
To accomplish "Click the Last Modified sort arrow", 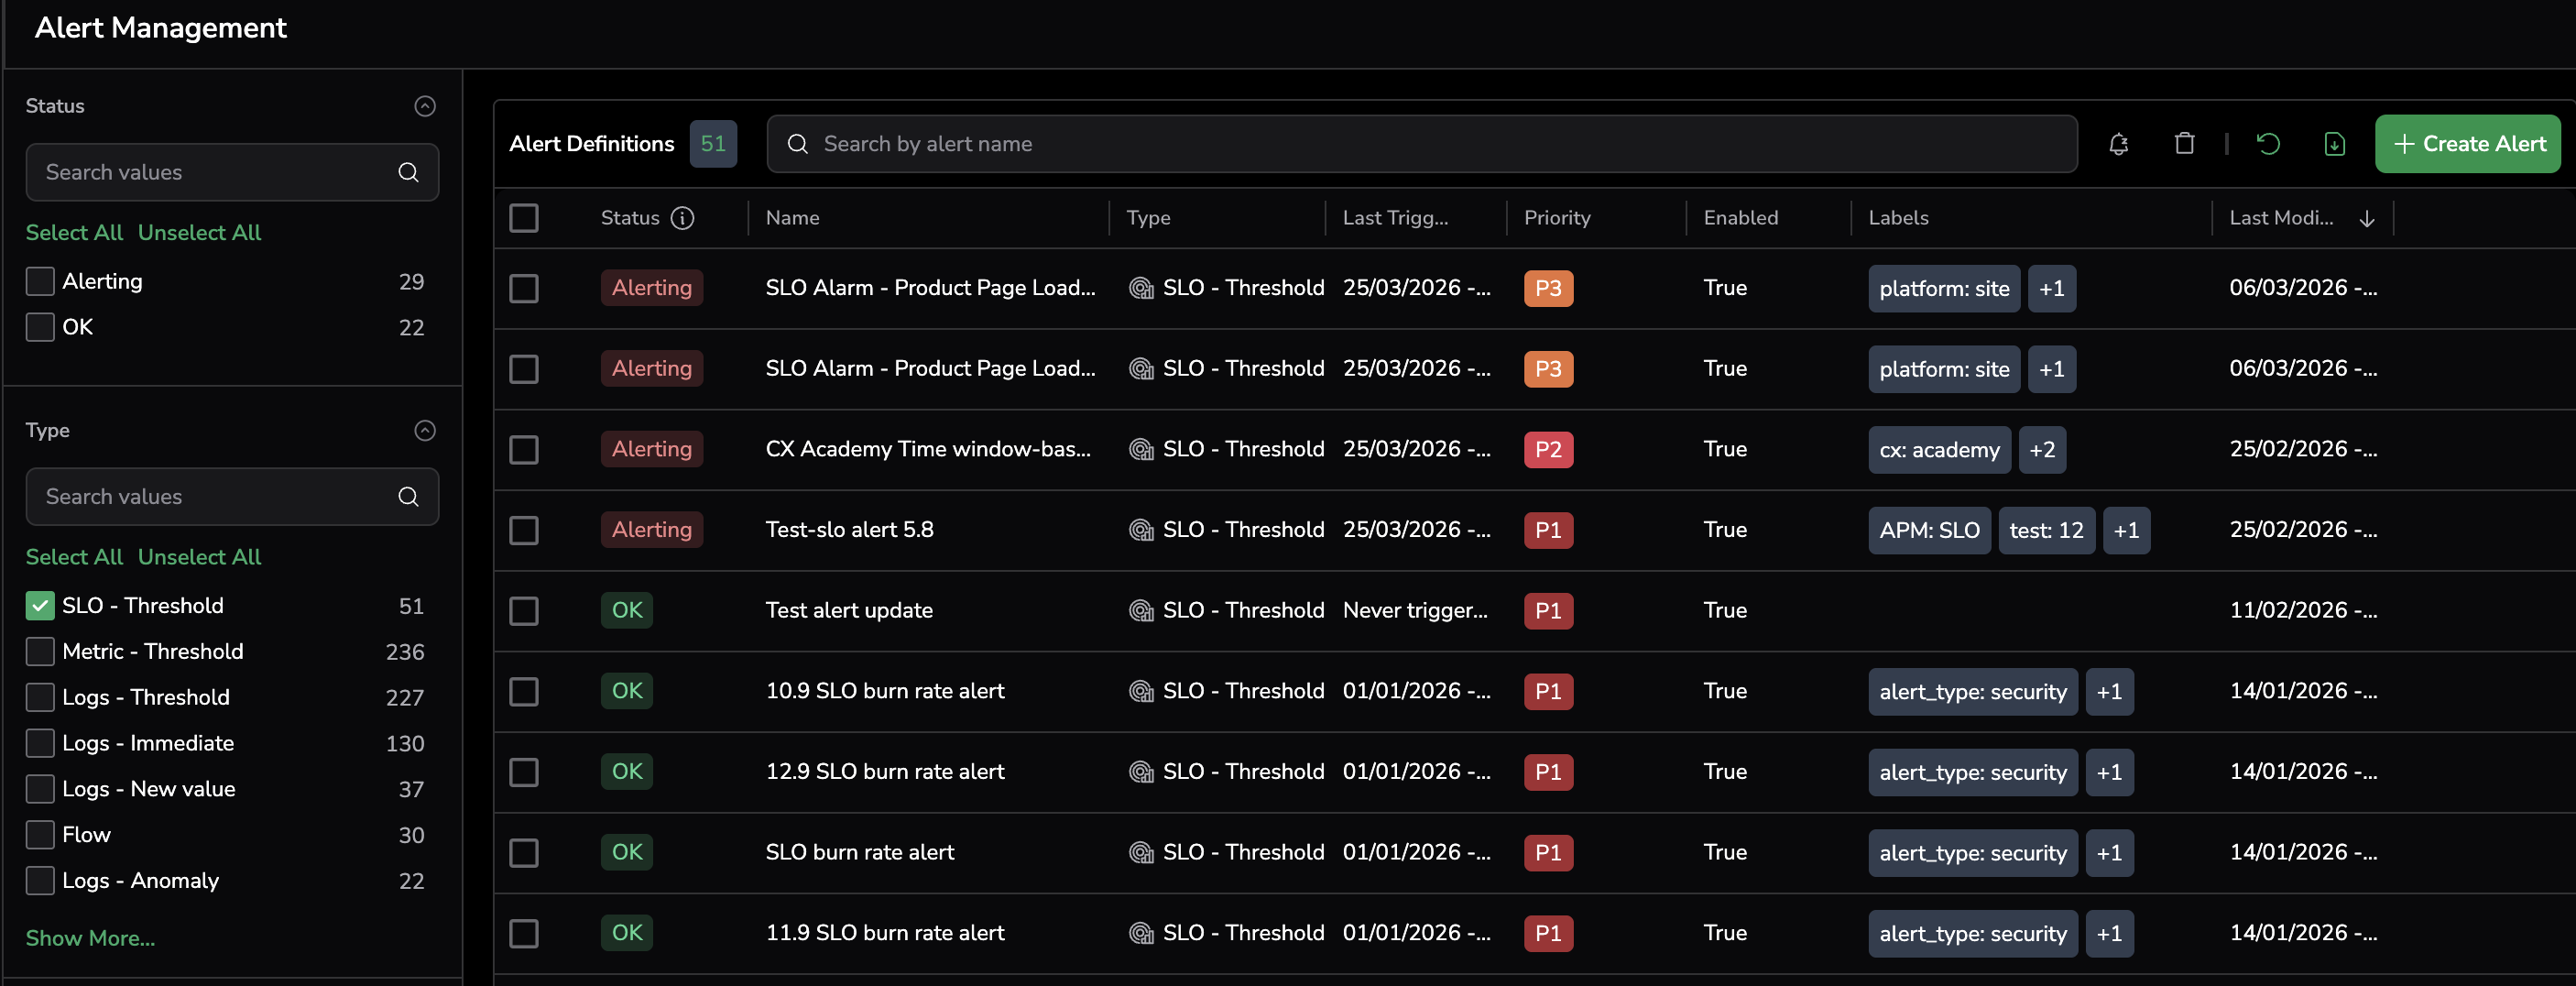I will tap(2366, 219).
